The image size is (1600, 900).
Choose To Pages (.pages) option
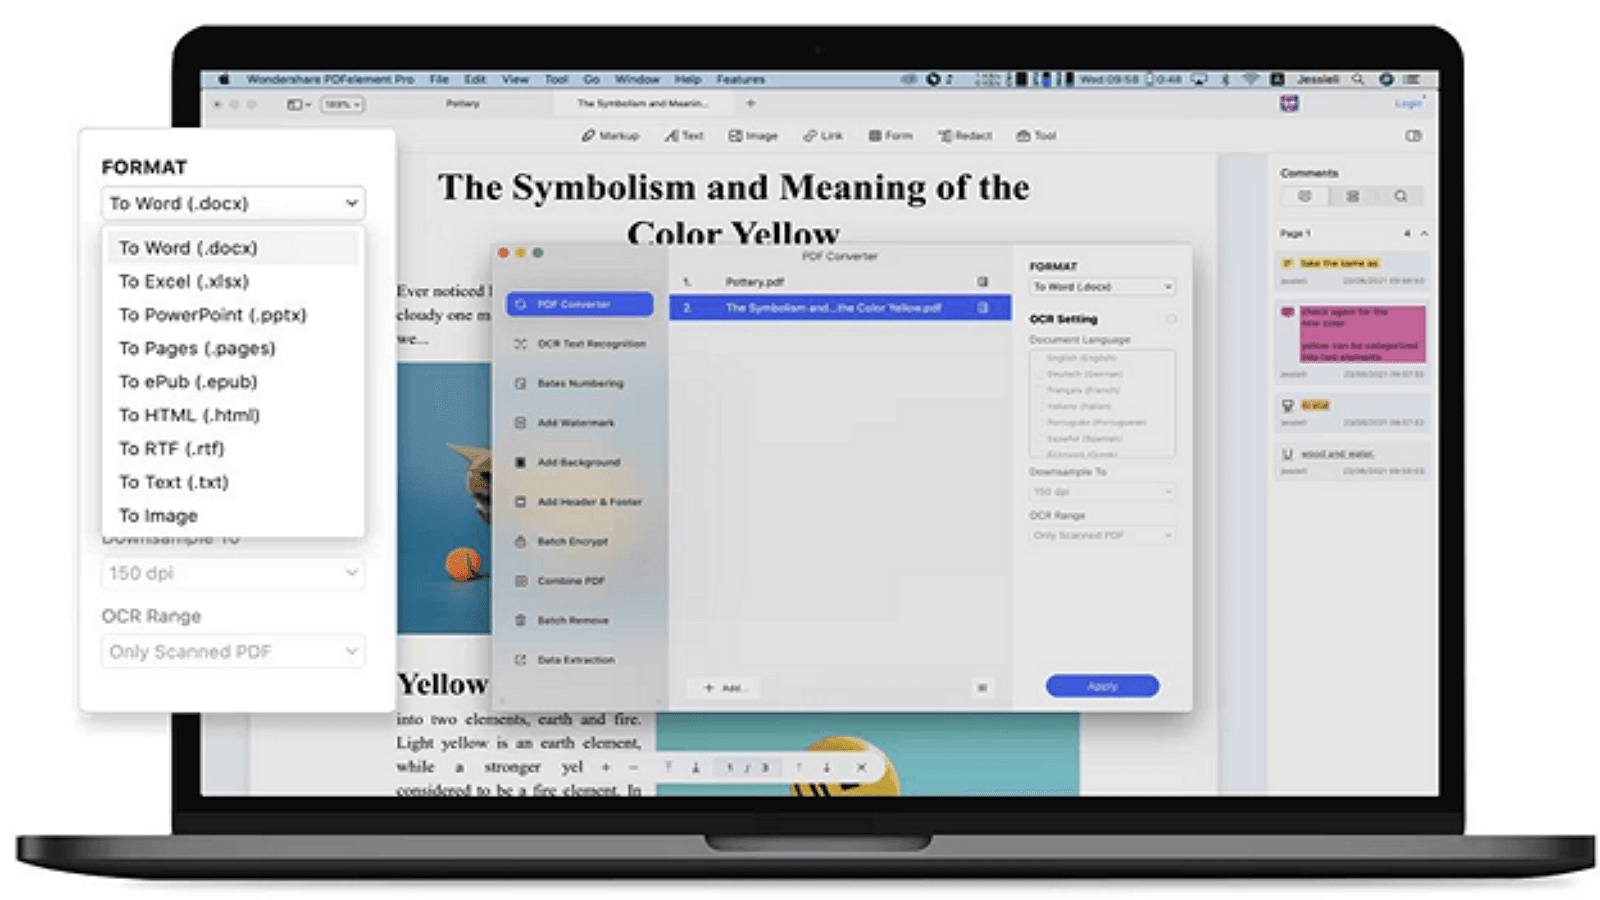point(232,349)
